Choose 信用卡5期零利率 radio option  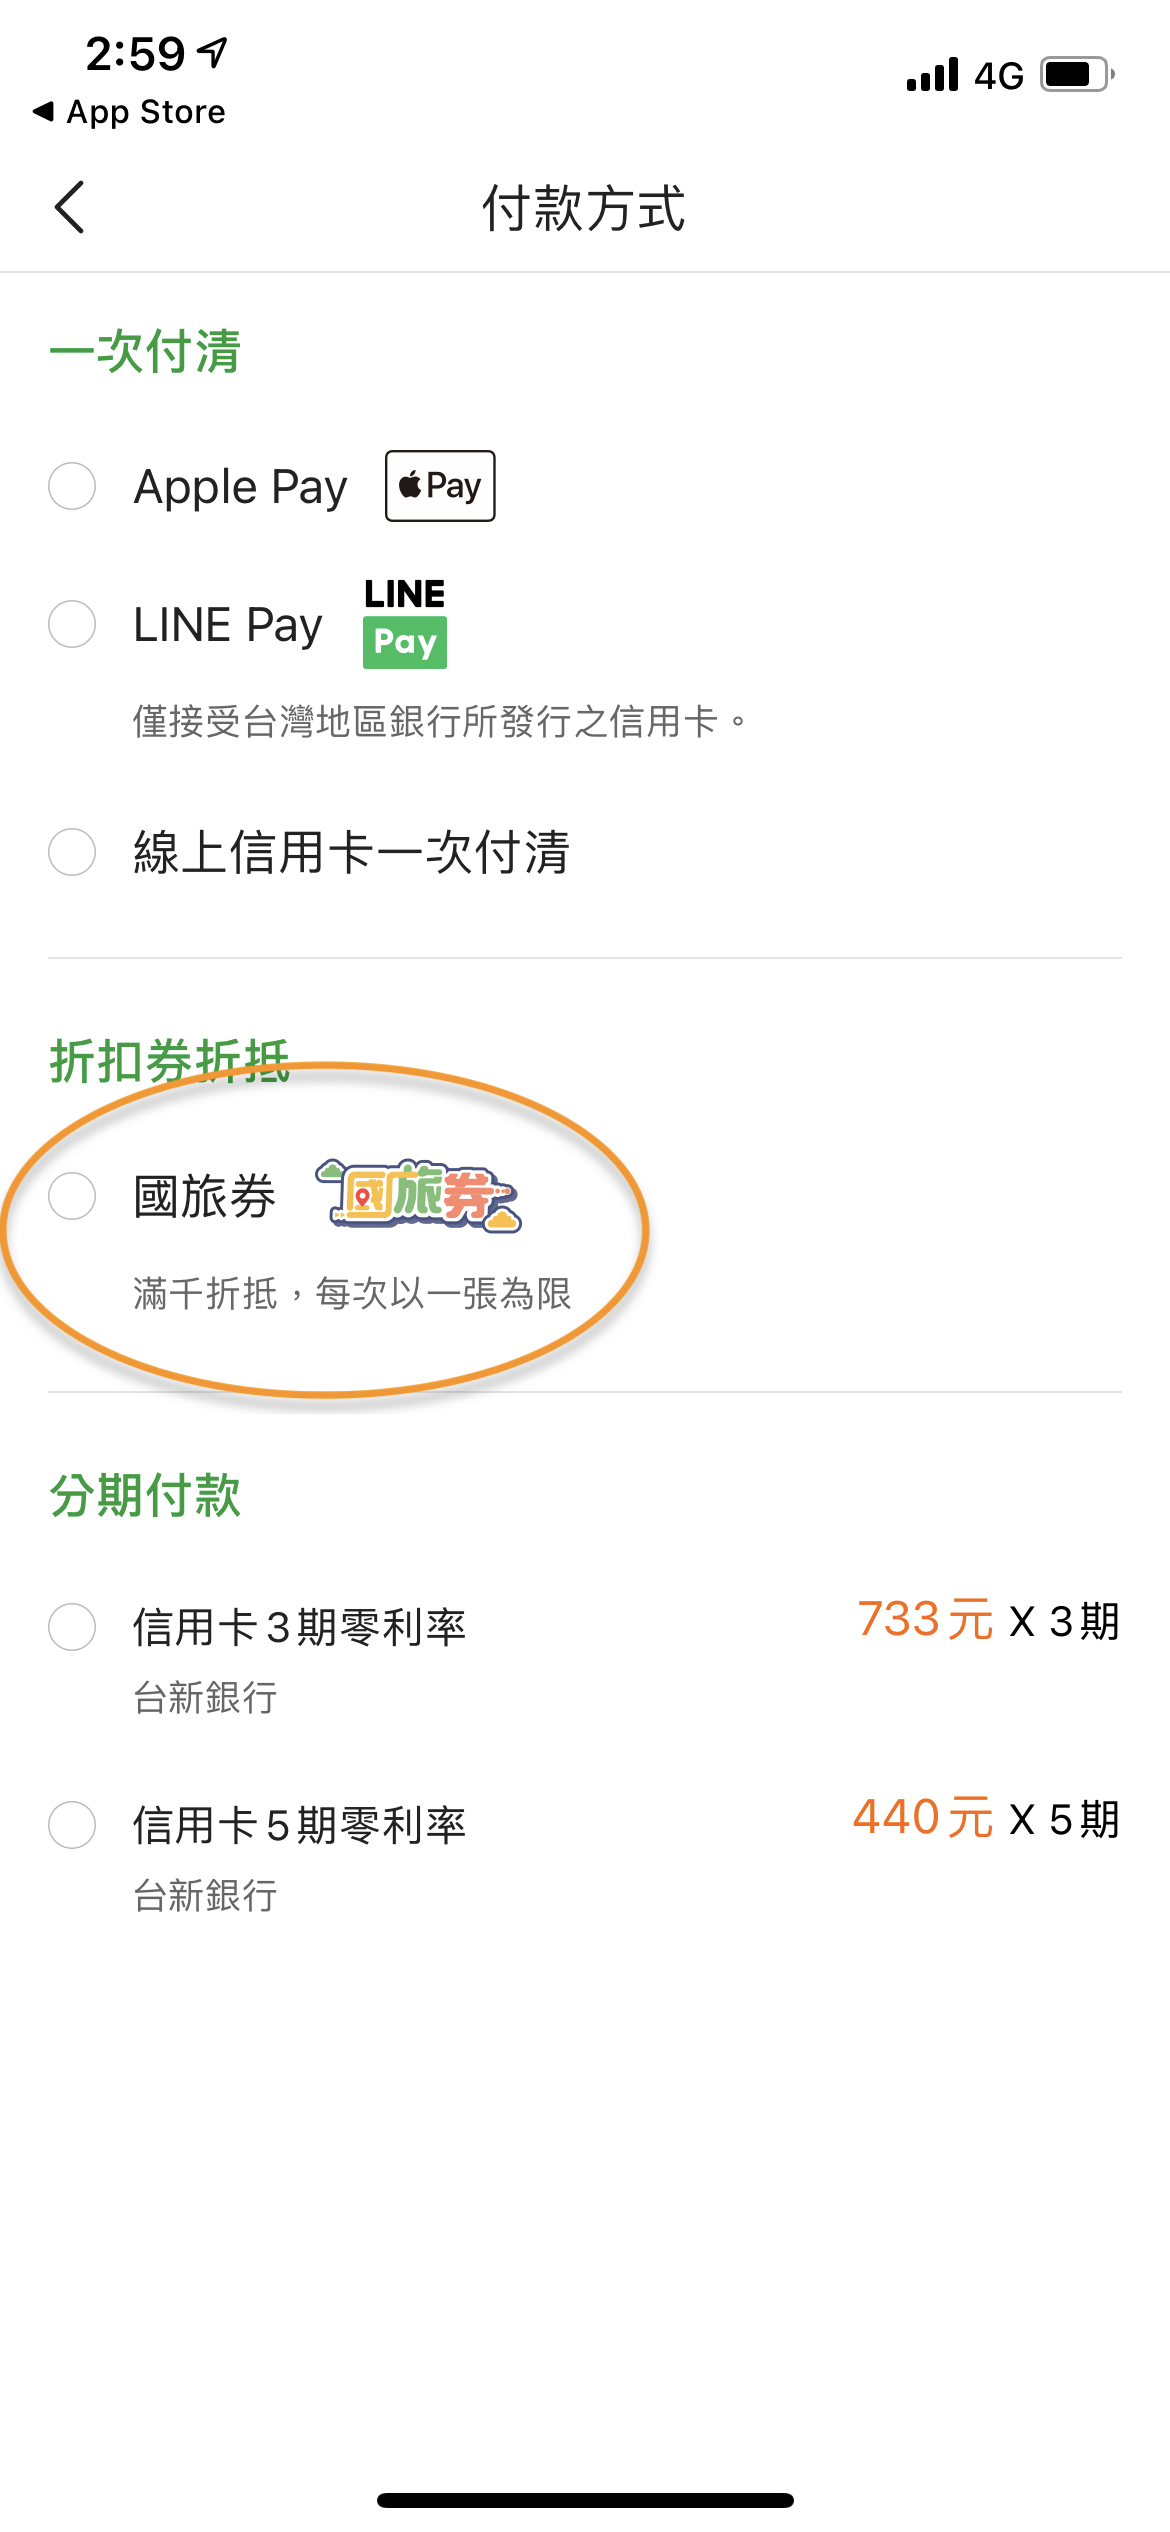tap(72, 1825)
